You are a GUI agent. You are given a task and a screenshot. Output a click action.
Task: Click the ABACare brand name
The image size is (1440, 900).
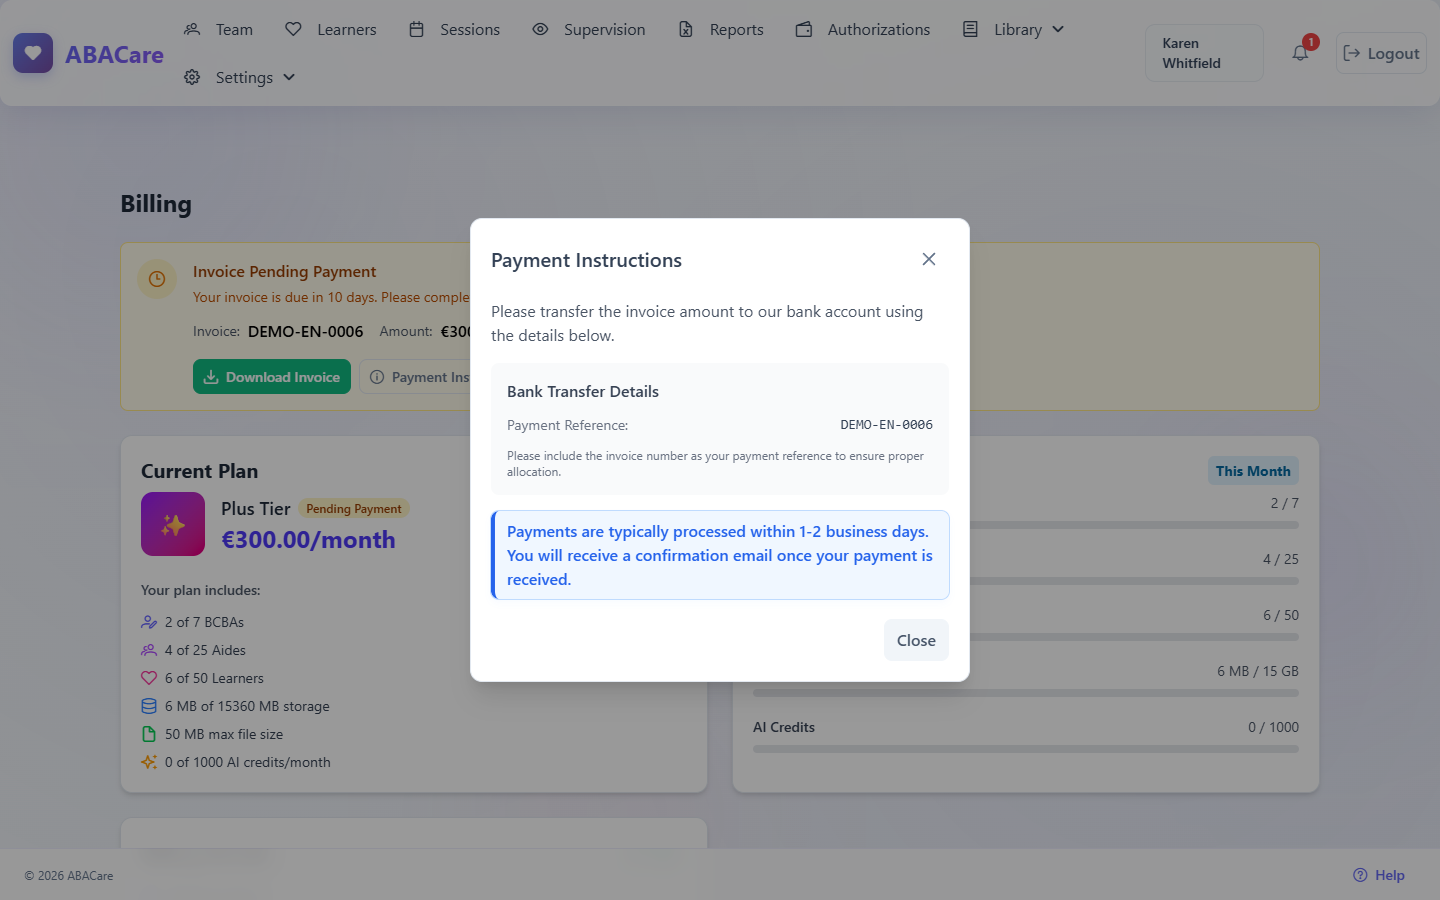[x=114, y=54]
